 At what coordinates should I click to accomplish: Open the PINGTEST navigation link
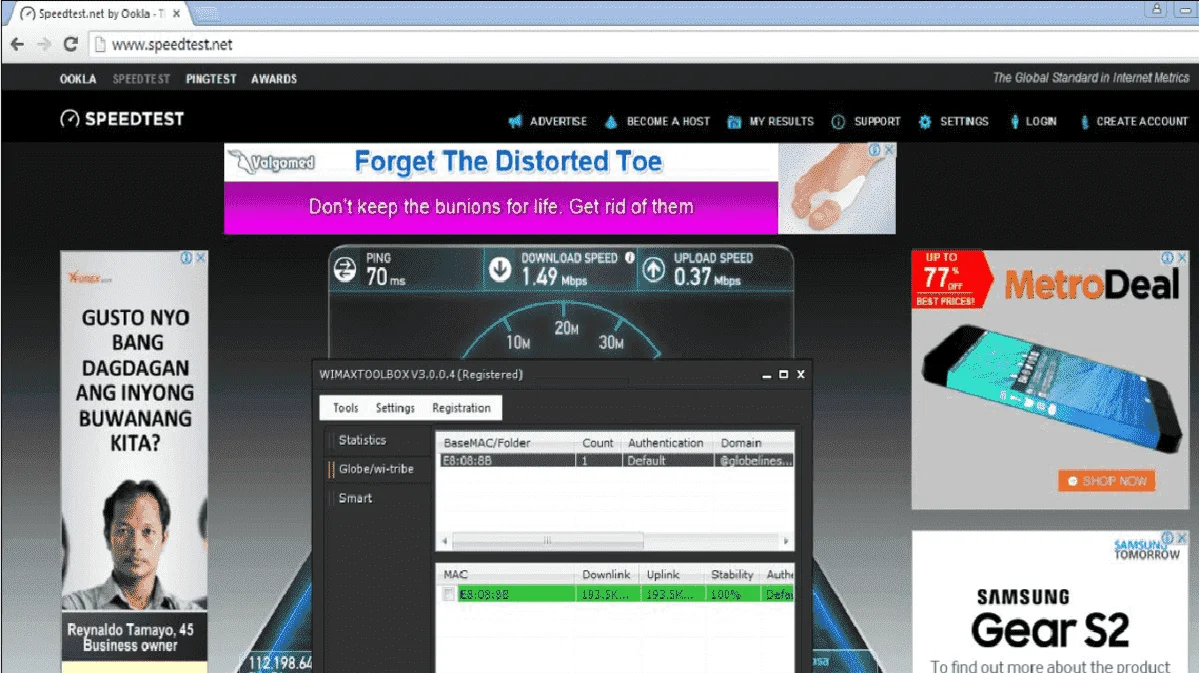211,79
